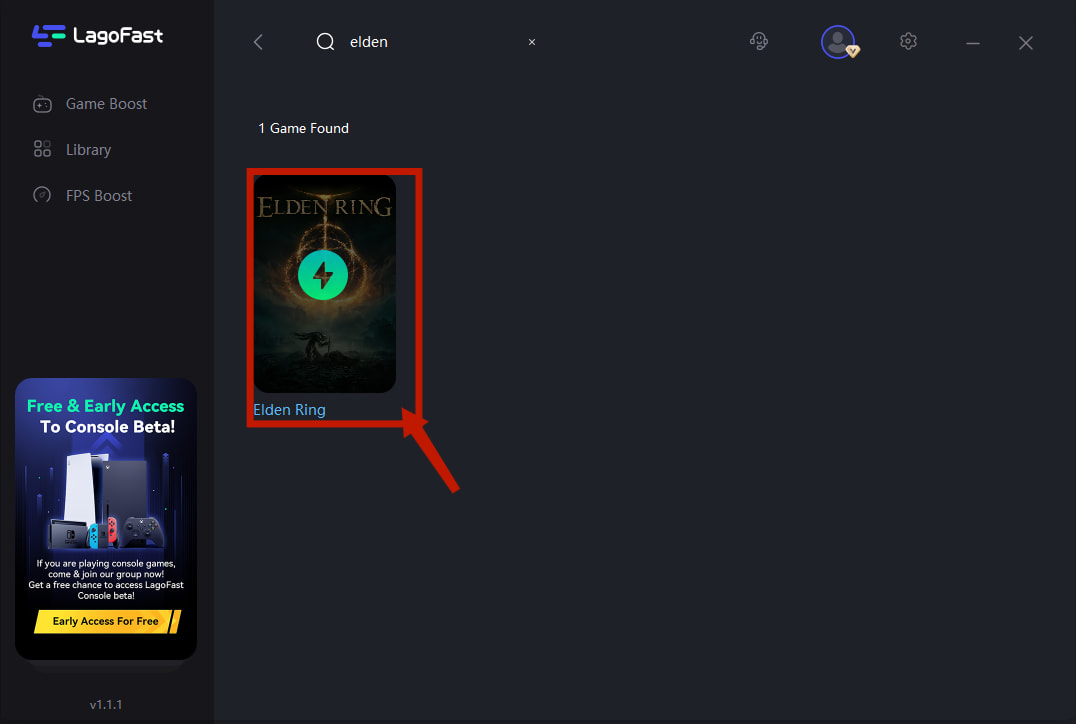Open customer support via headset icon

click(x=759, y=41)
